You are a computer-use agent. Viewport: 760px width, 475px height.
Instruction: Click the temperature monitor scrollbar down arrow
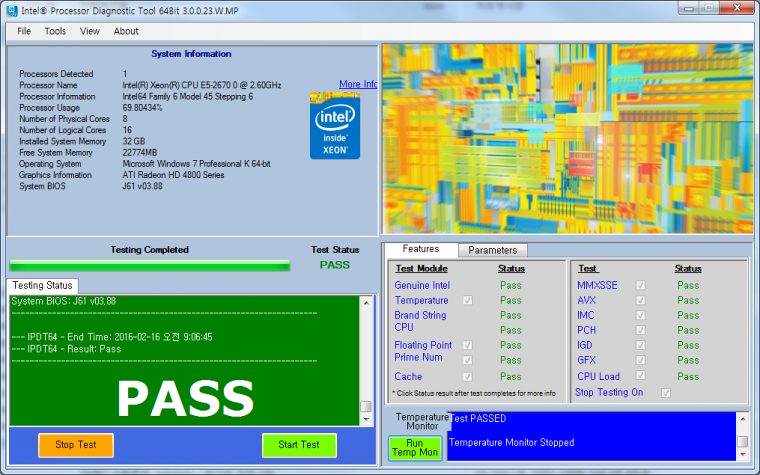[x=742, y=455]
